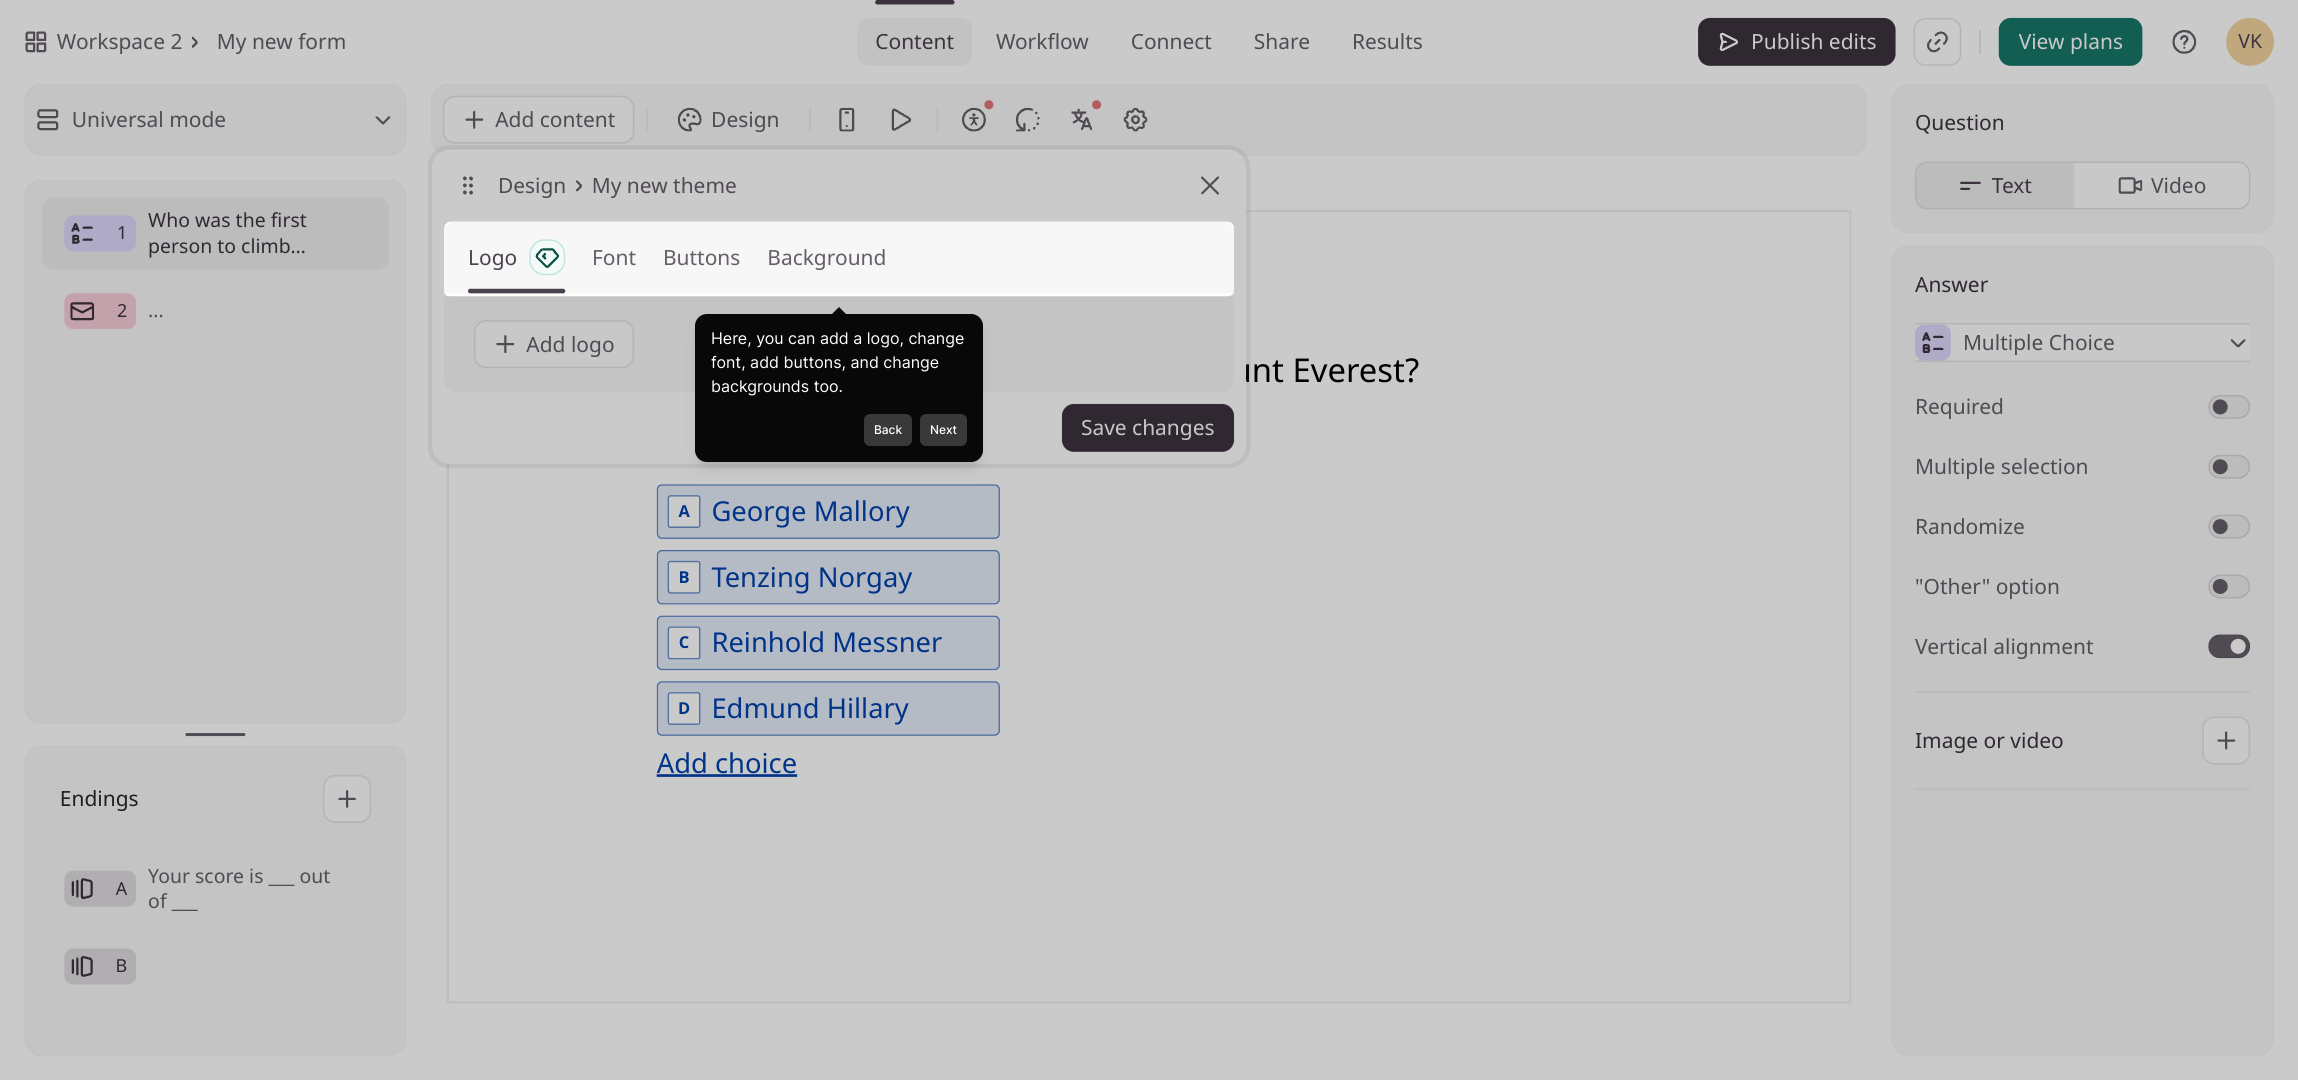Open the help question mark icon
The image size is (2298, 1080).
[2184, 42]
